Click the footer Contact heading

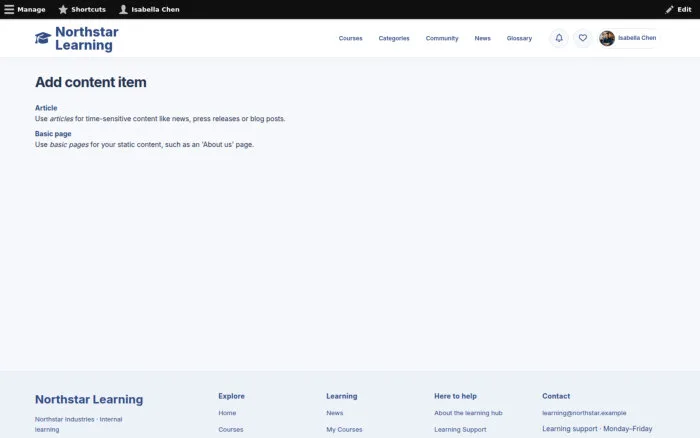tap(556, 396)
